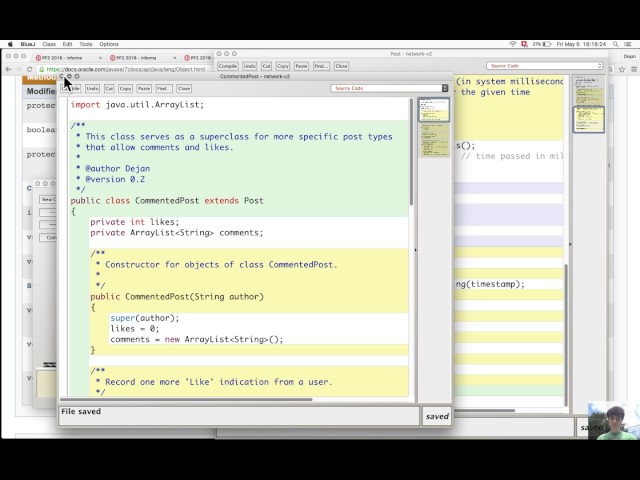
Task: Click the Wi-Fi status icon
Action: click(x=513, y=44)
